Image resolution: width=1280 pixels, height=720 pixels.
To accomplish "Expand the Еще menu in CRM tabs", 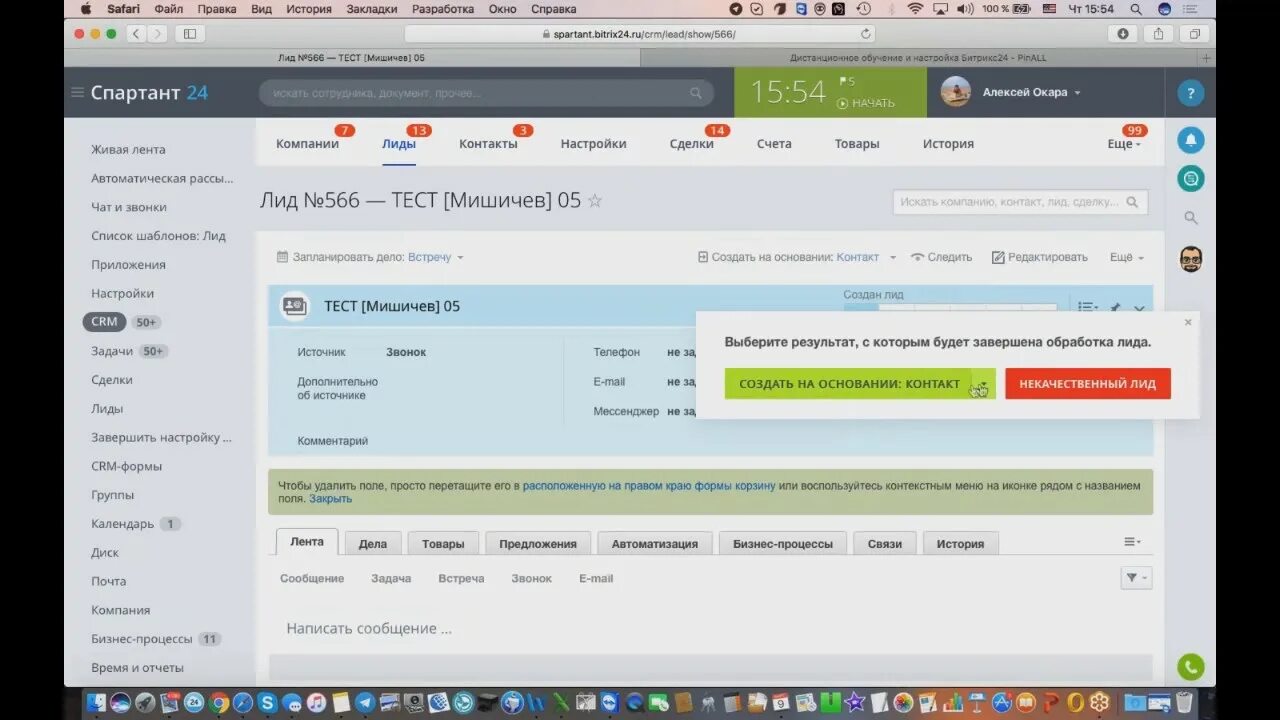I will click(x=1124, y=144).
